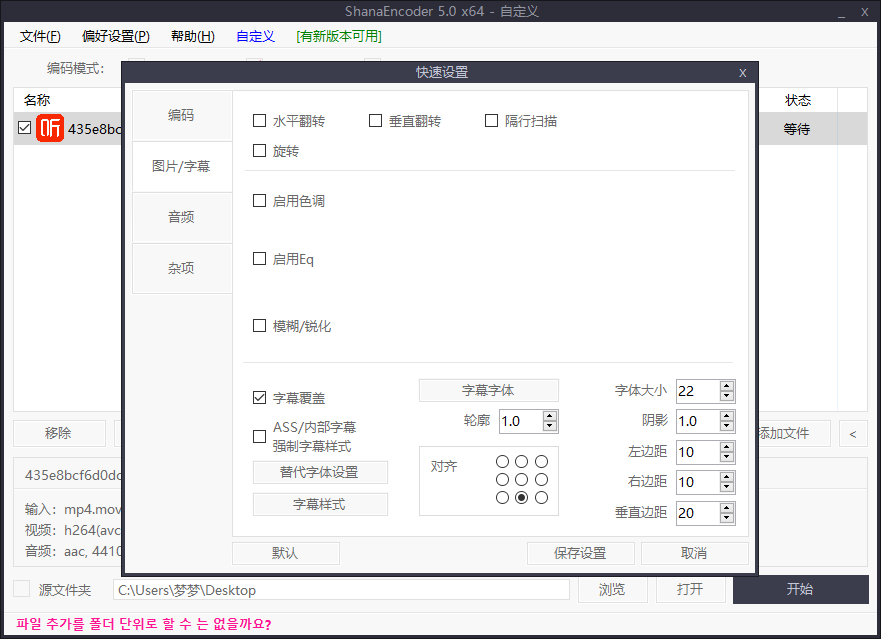
Task: Click the 添加文件 button in main window
Action: point(793,433)
